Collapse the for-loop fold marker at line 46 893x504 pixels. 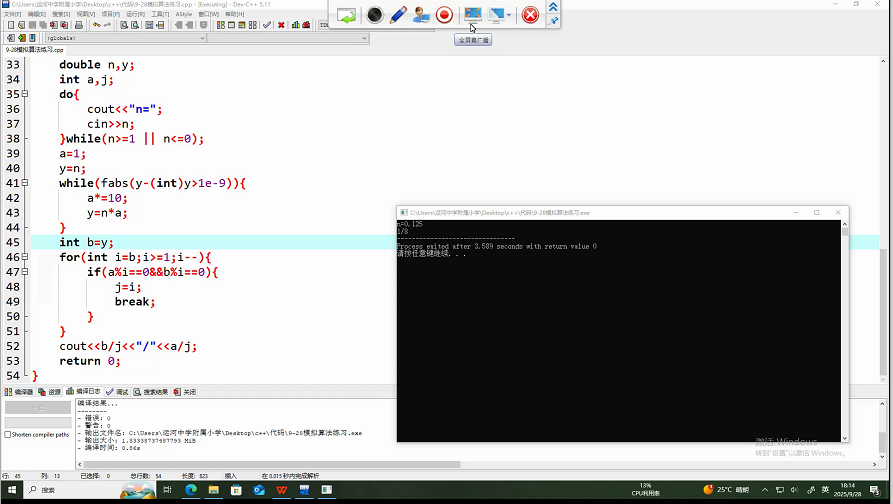[25, 258]
